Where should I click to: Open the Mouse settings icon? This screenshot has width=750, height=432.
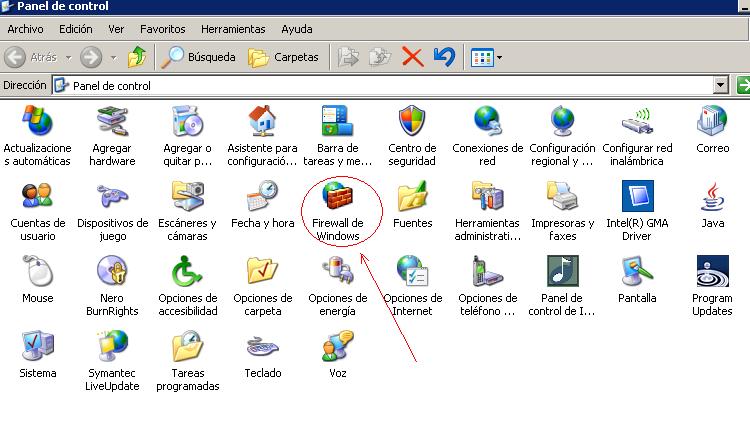pyautogui.click(x=37, y=271)
